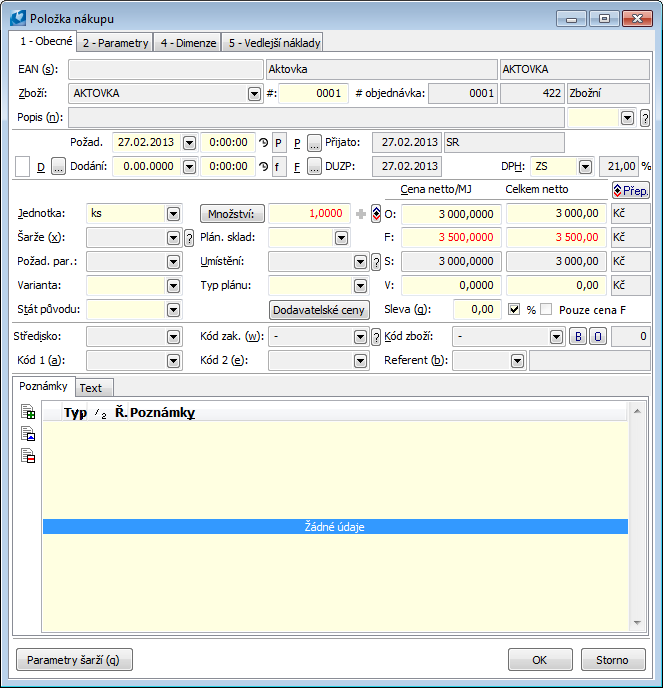This screenshot has height=688, width=663.
Task: Confirm with the OK button
Action: [x=540, y=660]
